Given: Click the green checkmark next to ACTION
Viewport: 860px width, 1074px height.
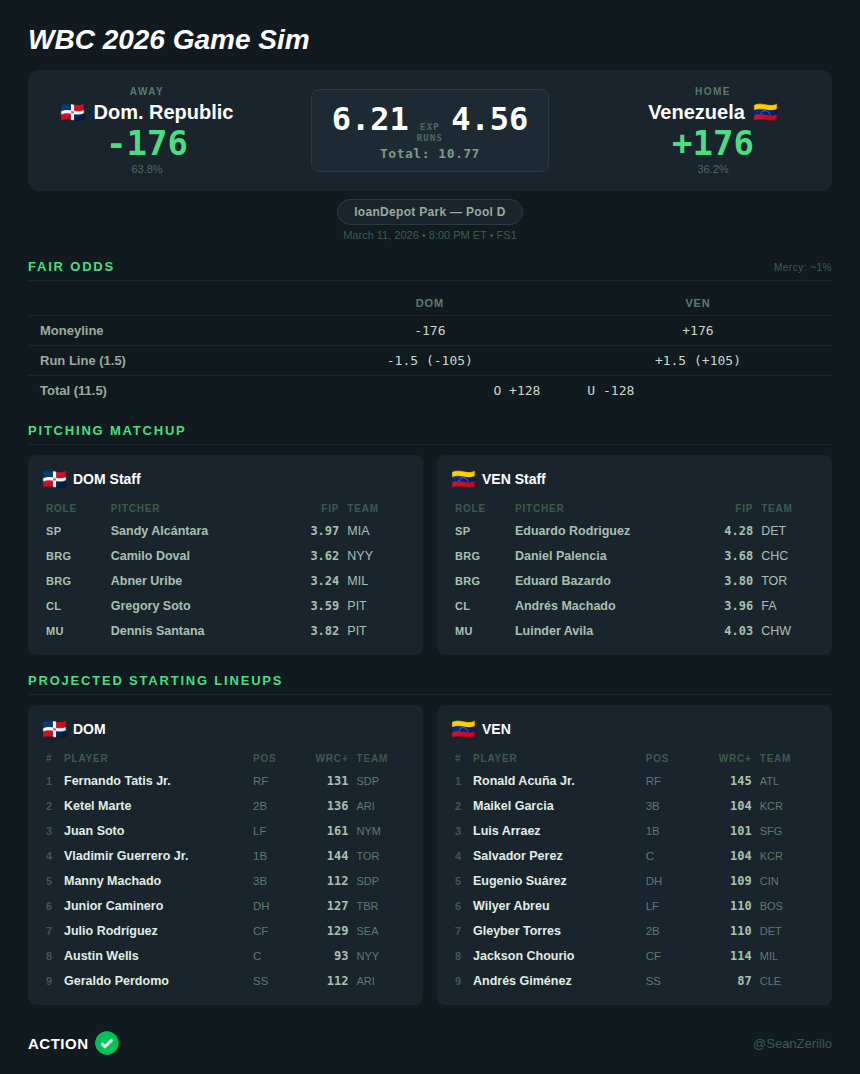Looking at the screenshot, I should (107, 1043).
